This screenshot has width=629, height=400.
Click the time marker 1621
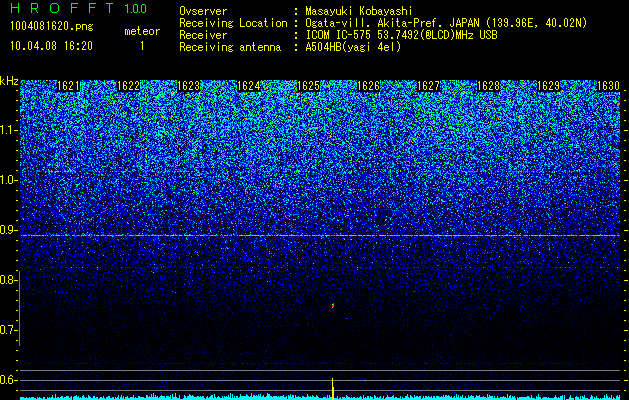point(68,86)
